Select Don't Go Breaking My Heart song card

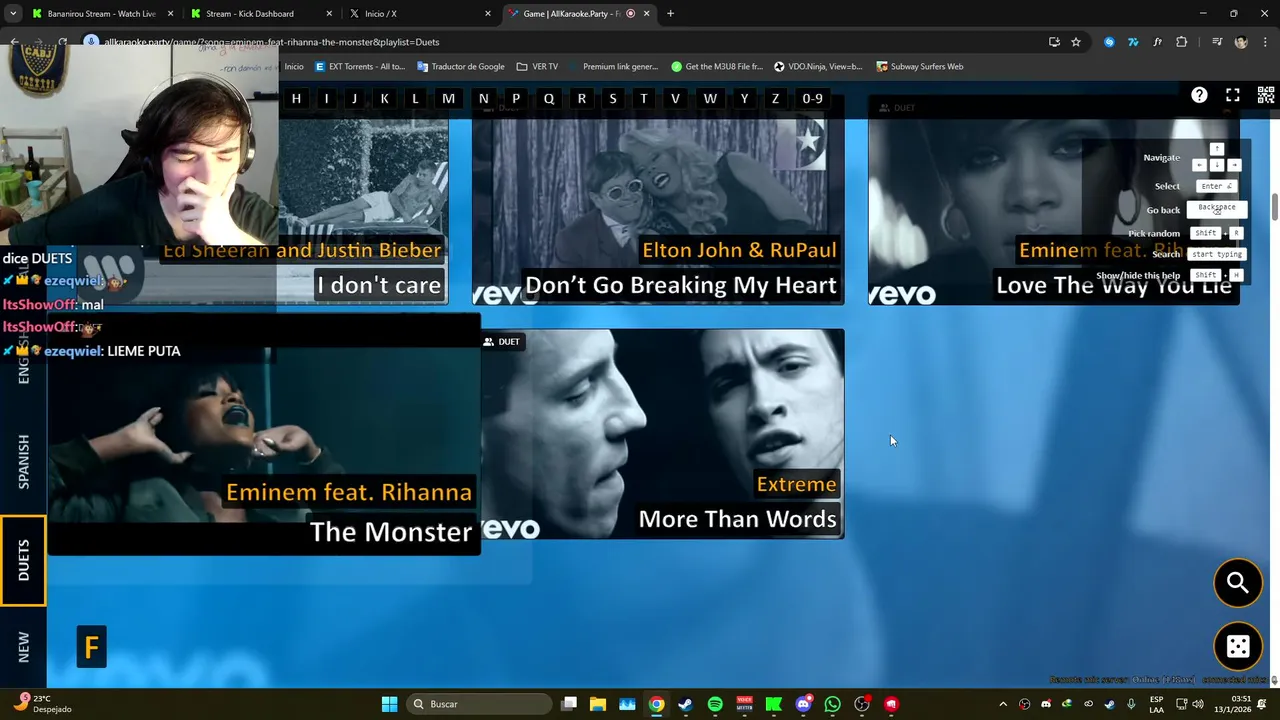(658, 200)
